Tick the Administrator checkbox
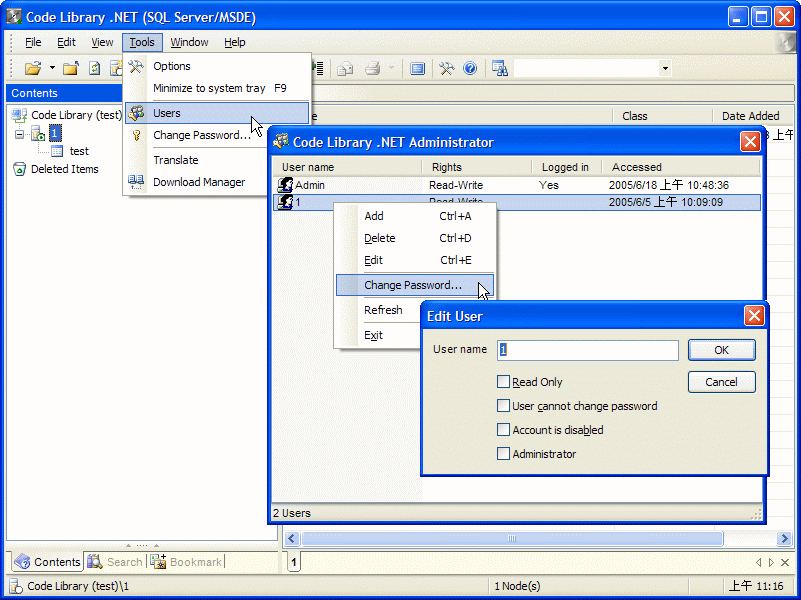801x600 pixels. (x=503, y=453)
